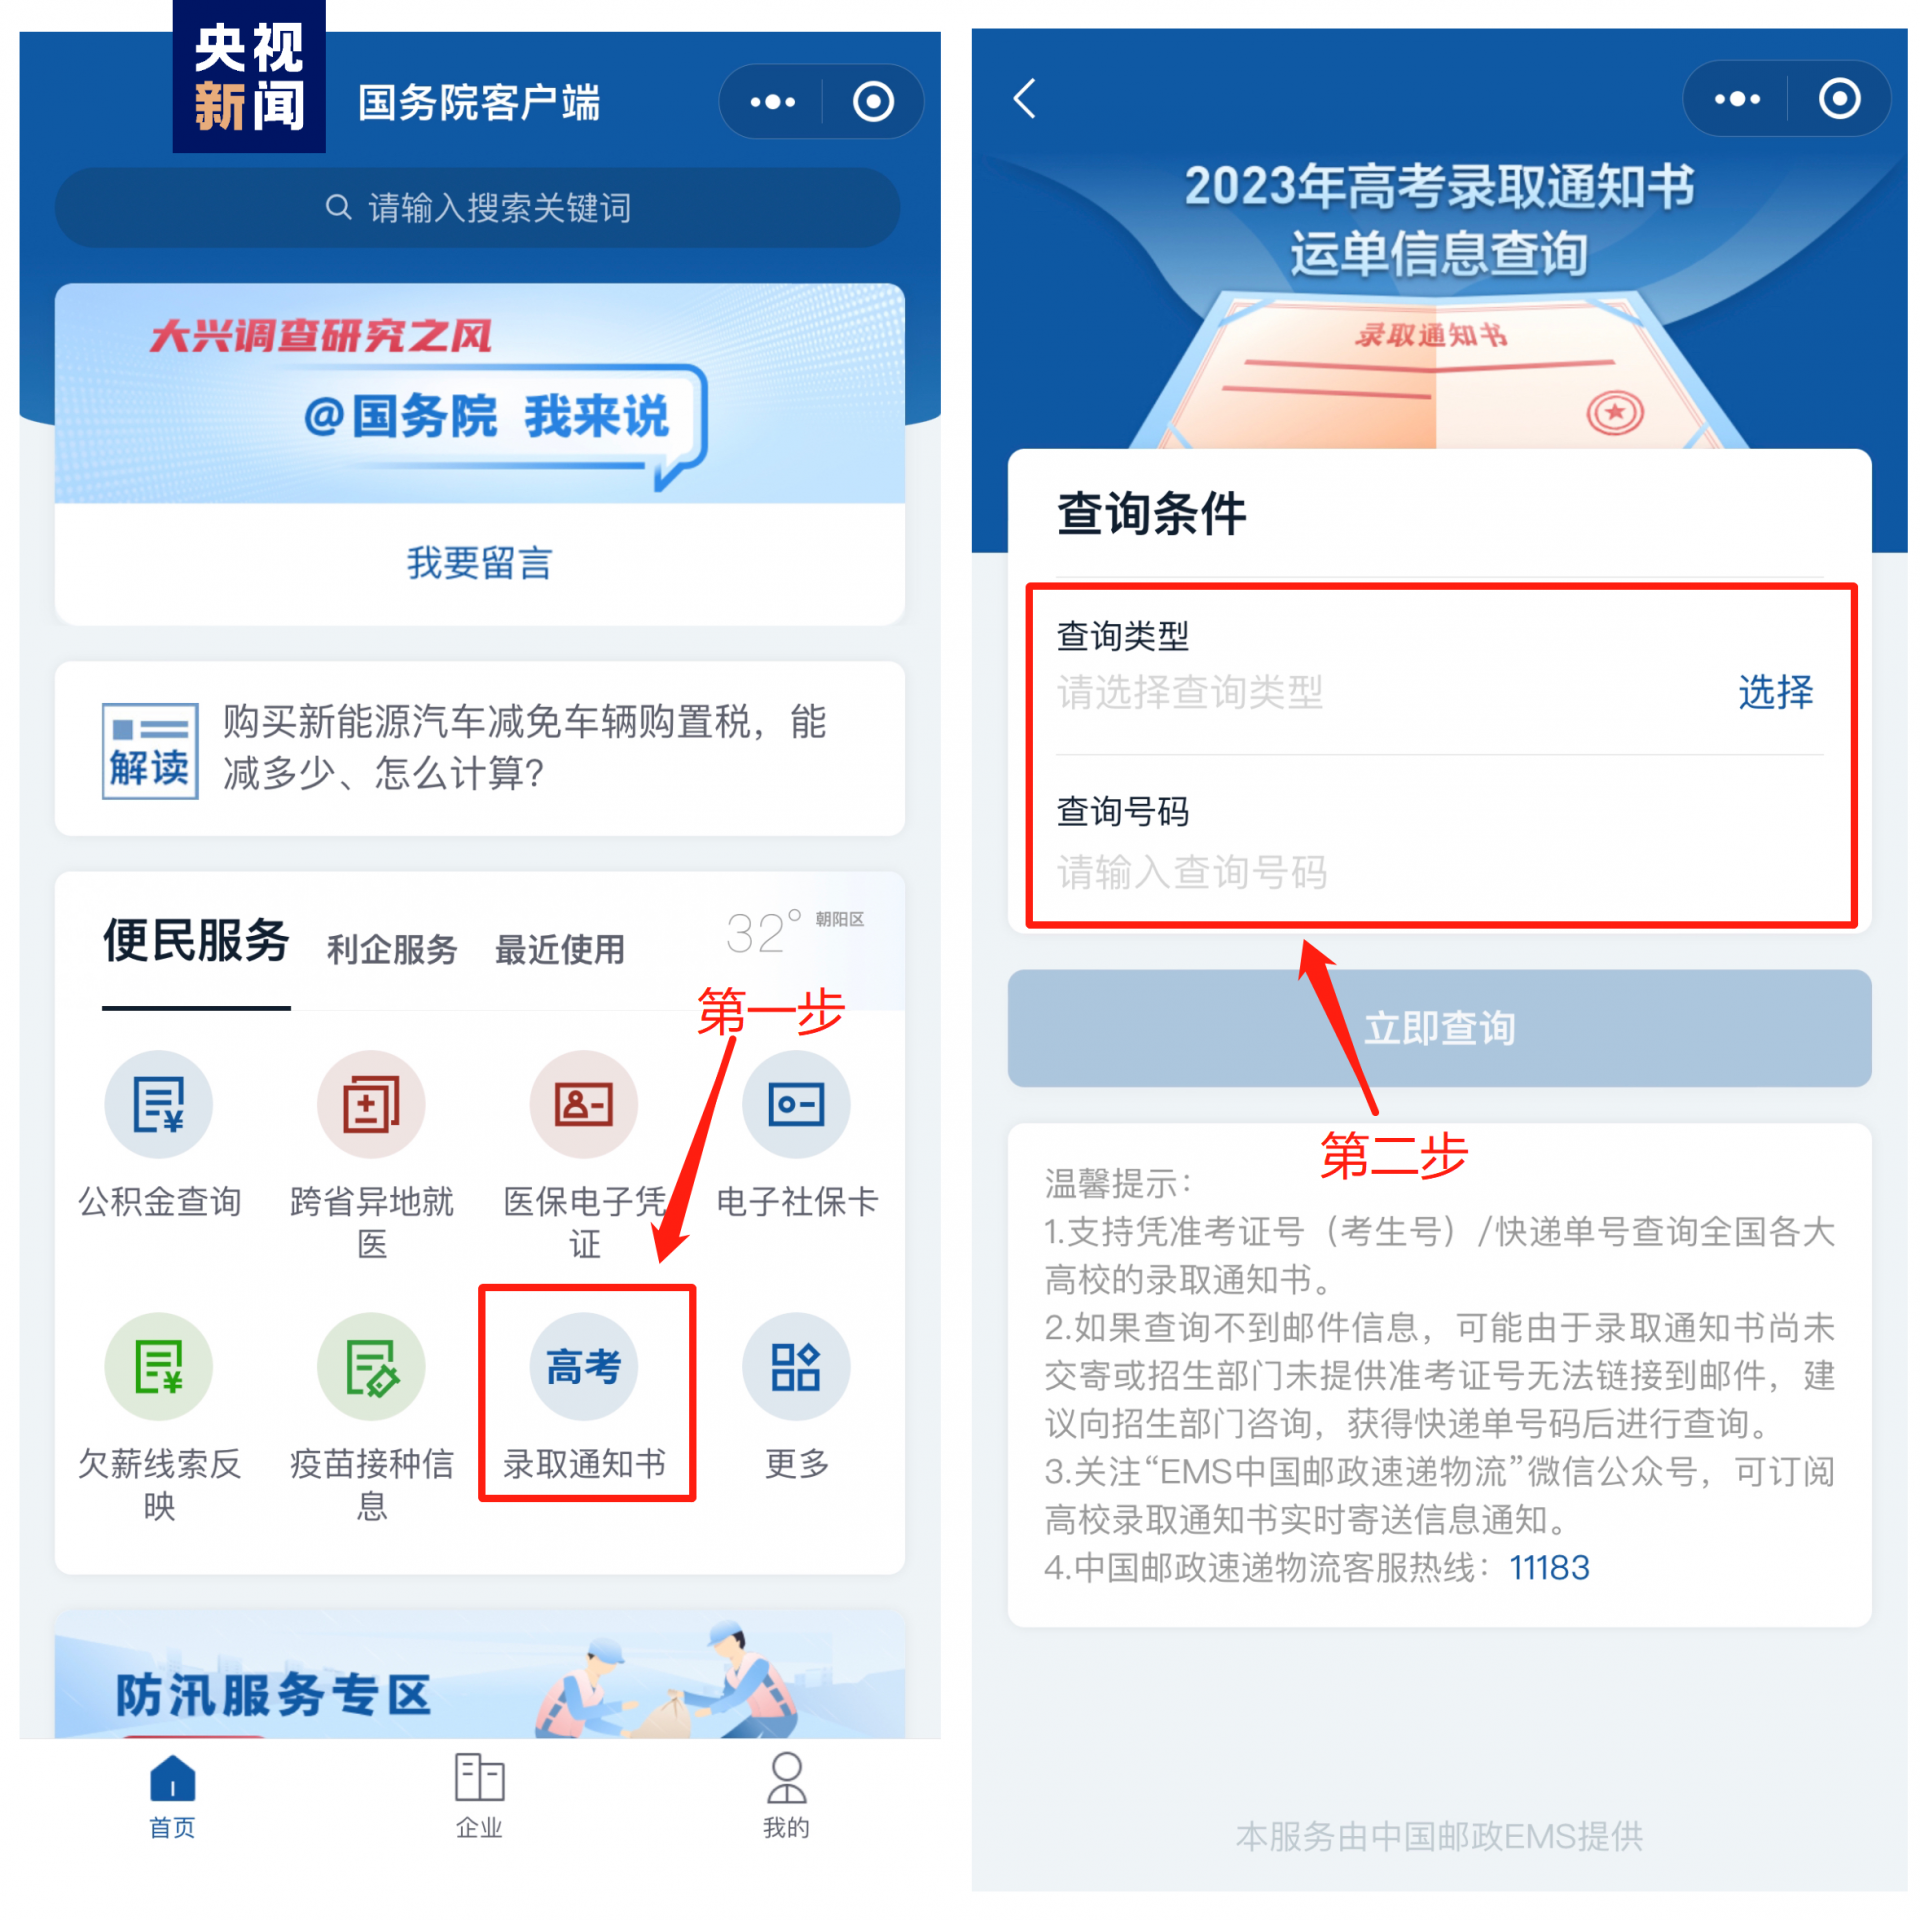Open the three-dot menu on query page

1737,98
